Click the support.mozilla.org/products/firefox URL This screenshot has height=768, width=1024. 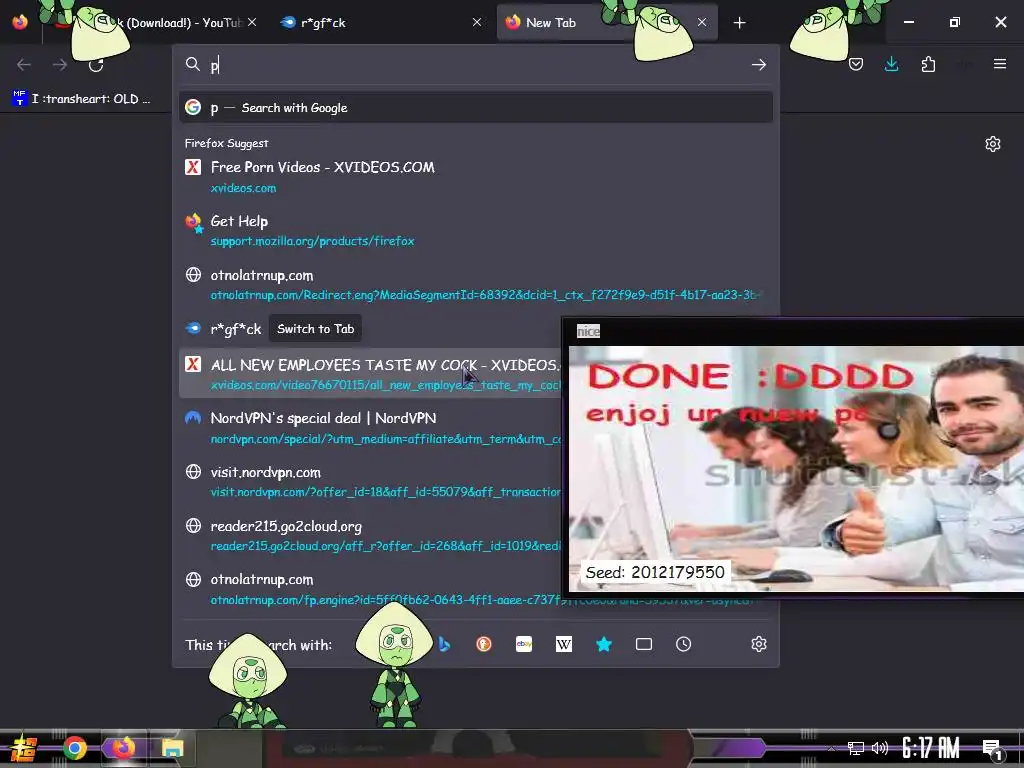coord(312,241)
